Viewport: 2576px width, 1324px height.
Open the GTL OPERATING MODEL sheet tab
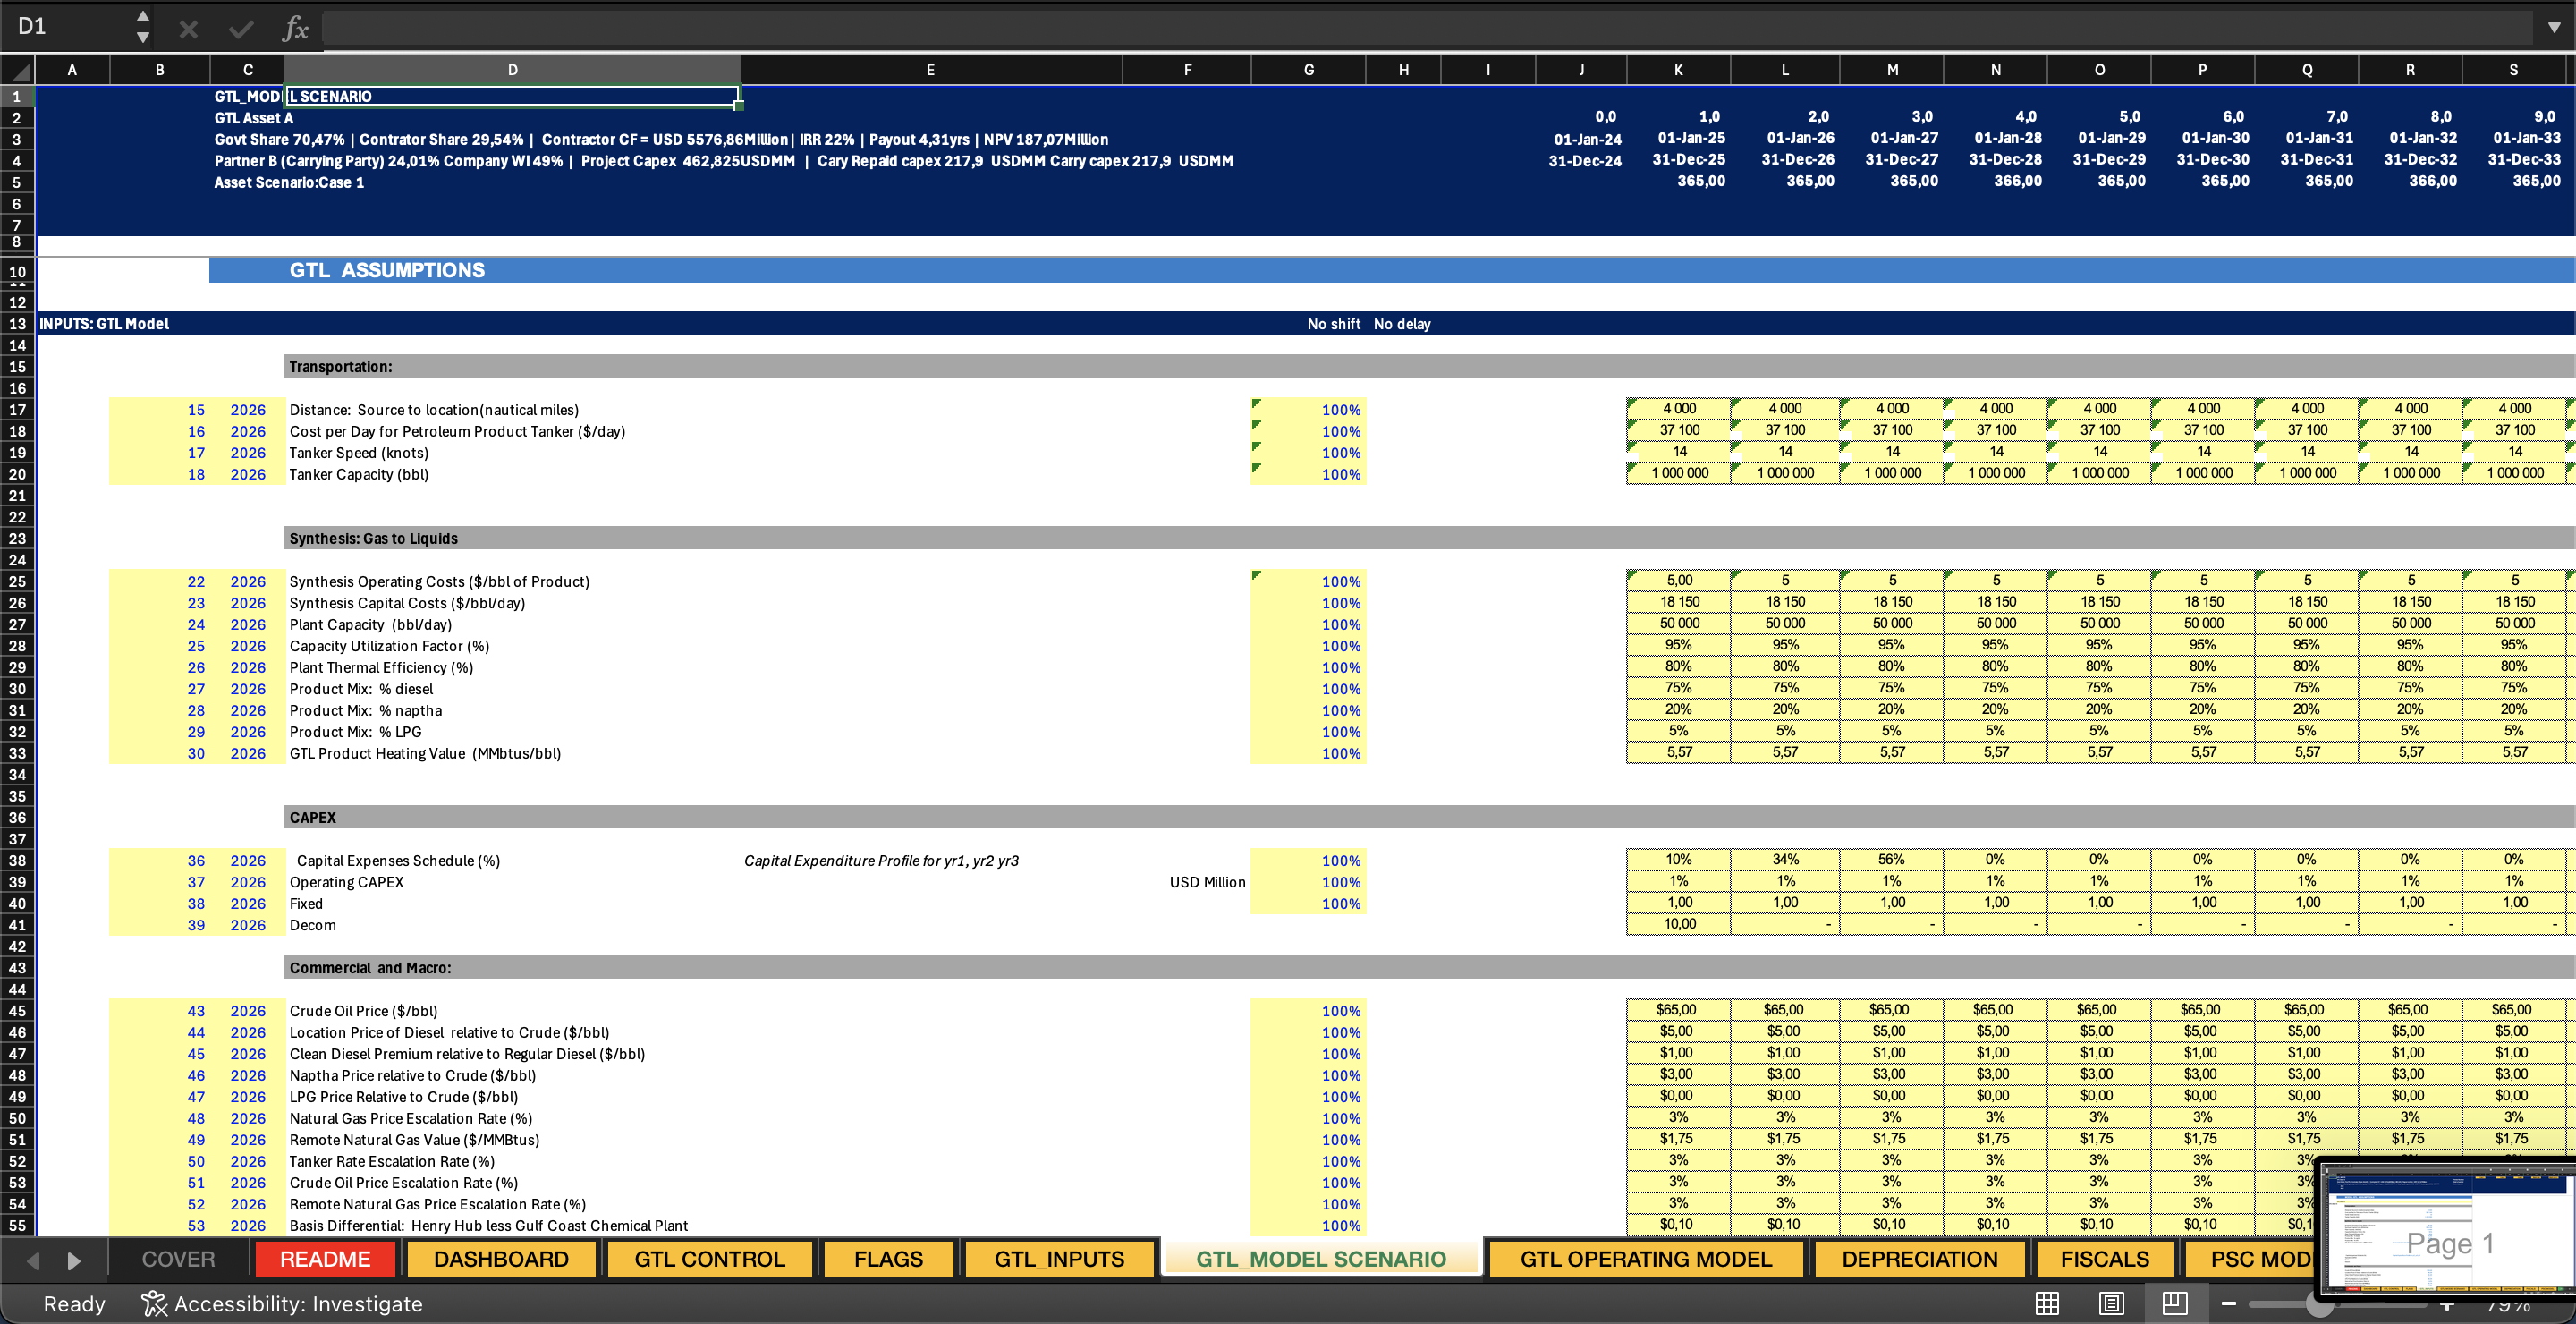[1646, 1259]
